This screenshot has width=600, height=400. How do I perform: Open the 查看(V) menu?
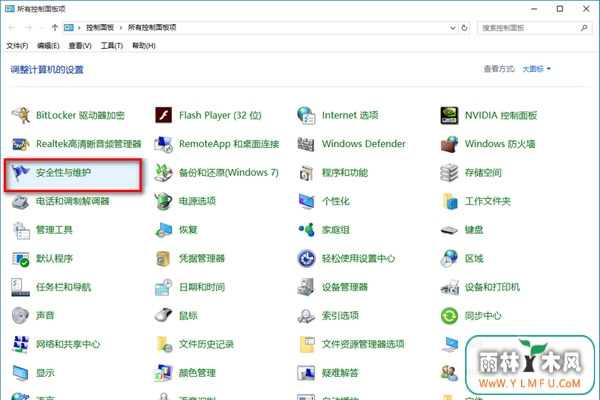[x=80, y=46]
